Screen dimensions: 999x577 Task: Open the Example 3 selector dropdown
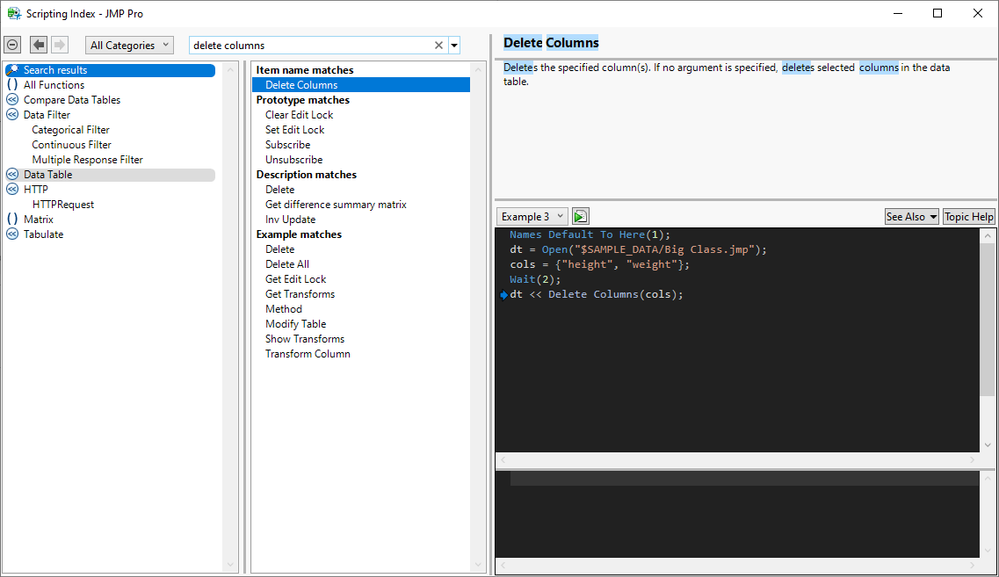[532, 216]
